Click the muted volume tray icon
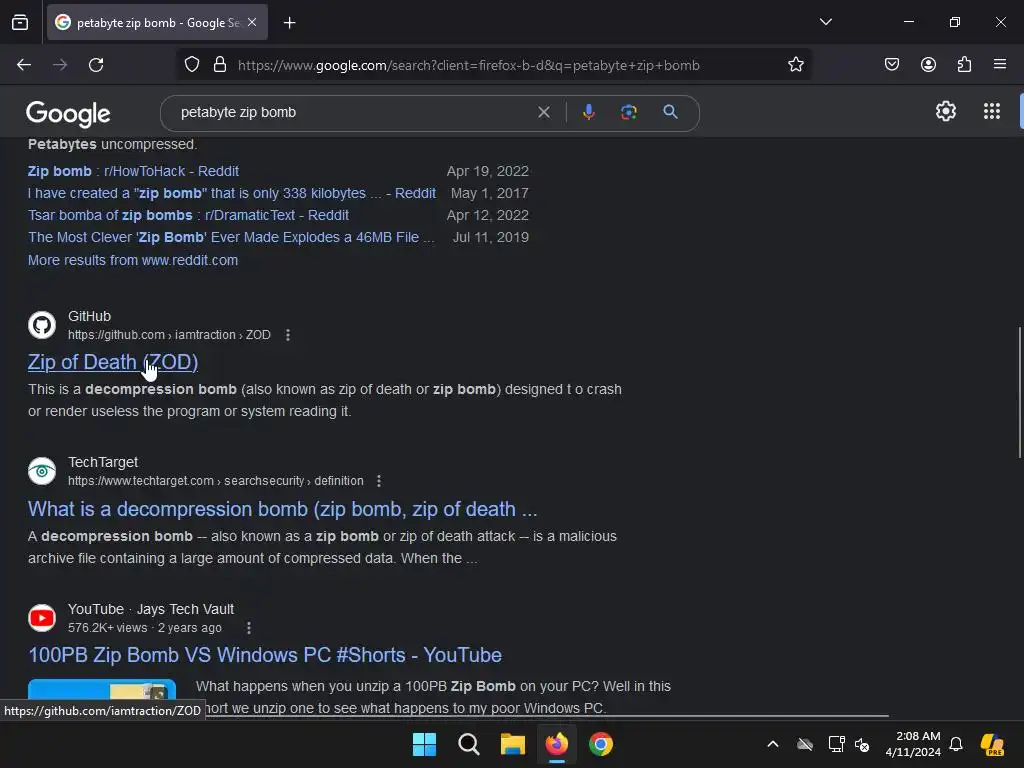The height and width of the screenshot is (768, 1024). (x=862, y=744)
